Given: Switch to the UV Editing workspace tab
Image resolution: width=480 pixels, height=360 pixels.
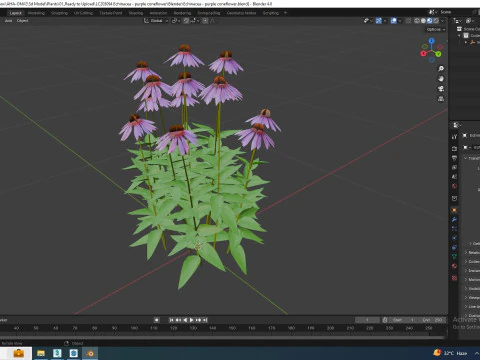Looking at the screenshot, I should tap(83, 13).
